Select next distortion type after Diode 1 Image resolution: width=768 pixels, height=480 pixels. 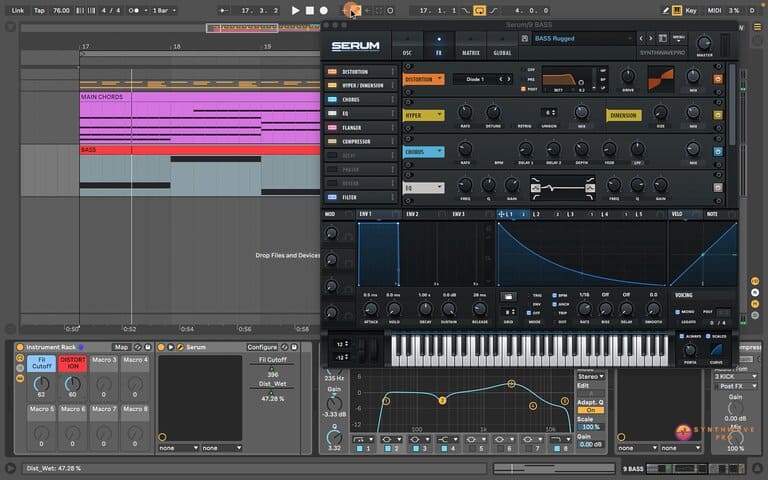pos(509,79)
